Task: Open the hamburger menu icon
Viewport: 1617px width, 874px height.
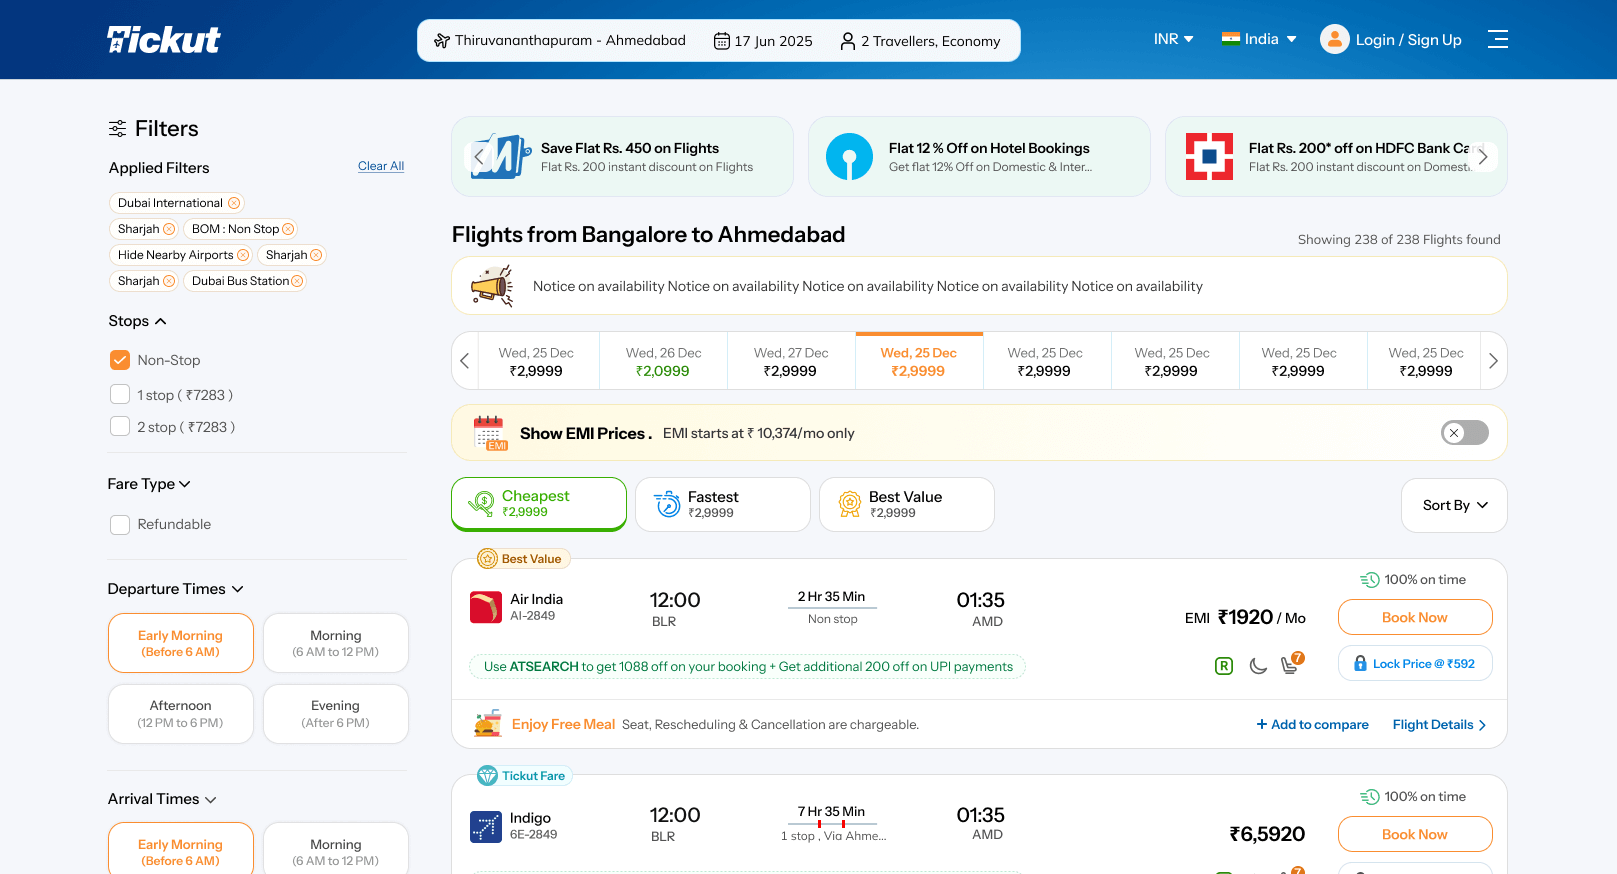Action: 1497,39
